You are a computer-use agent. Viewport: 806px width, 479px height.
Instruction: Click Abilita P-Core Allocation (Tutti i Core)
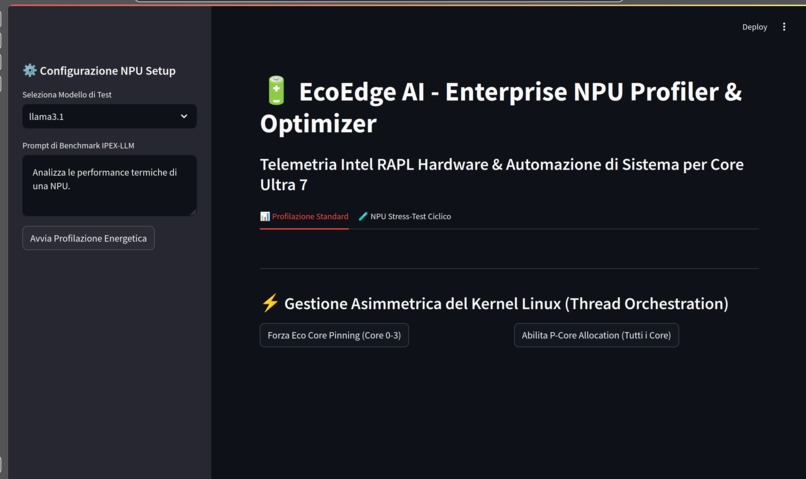click(x=596, y=335)
